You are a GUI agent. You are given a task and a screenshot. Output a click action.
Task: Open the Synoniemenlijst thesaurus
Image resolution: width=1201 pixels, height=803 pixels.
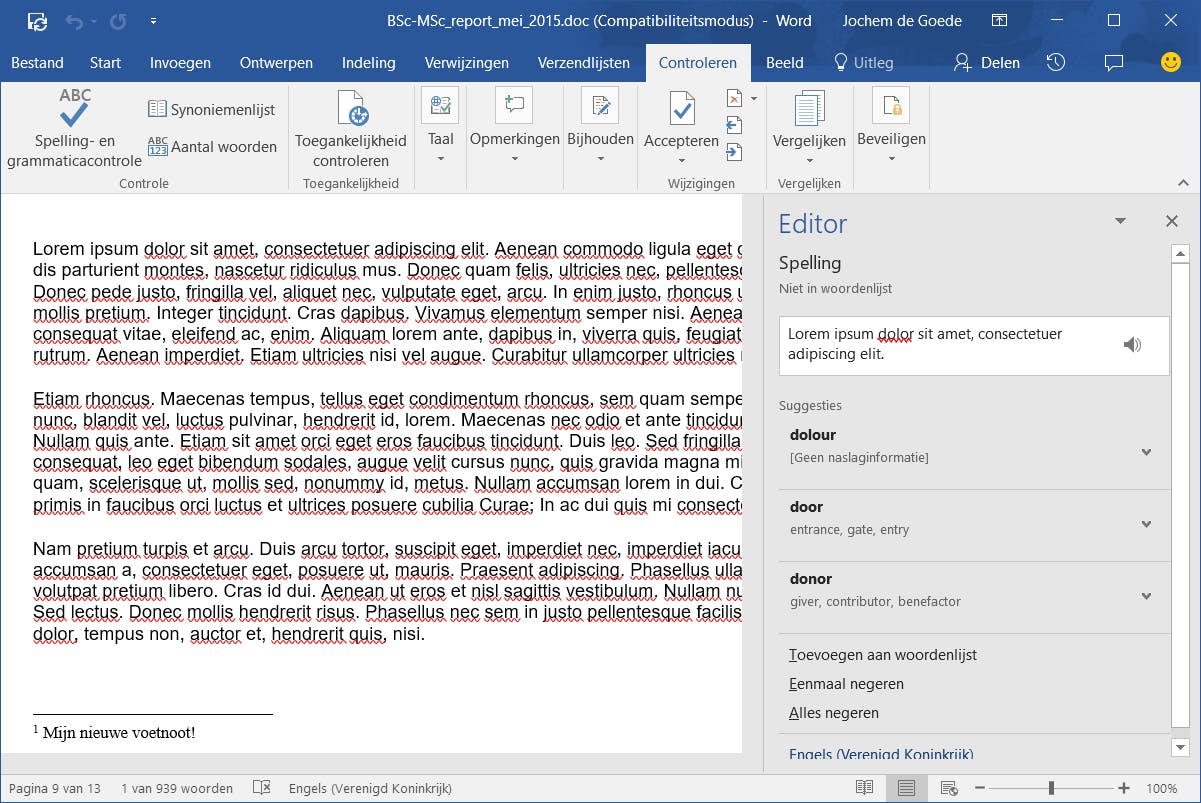point(211,109)
